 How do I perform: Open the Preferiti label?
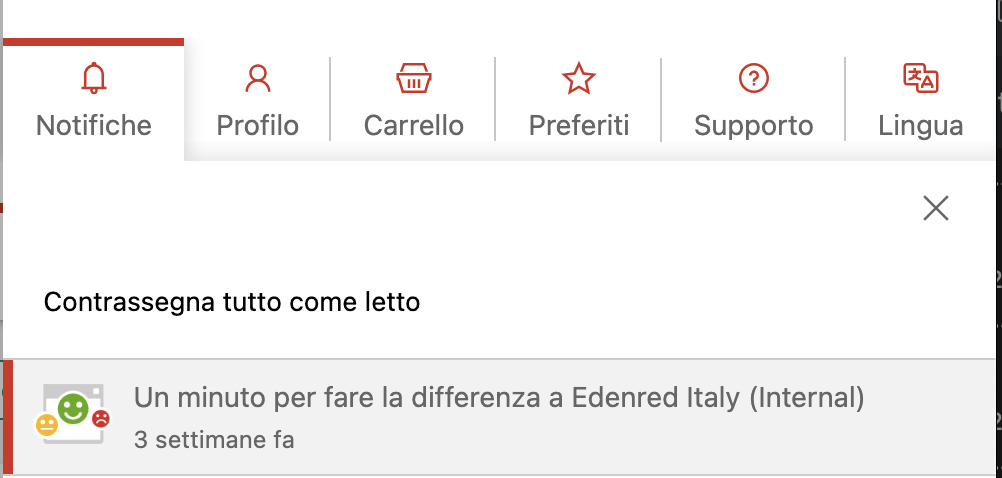(578, 125)
